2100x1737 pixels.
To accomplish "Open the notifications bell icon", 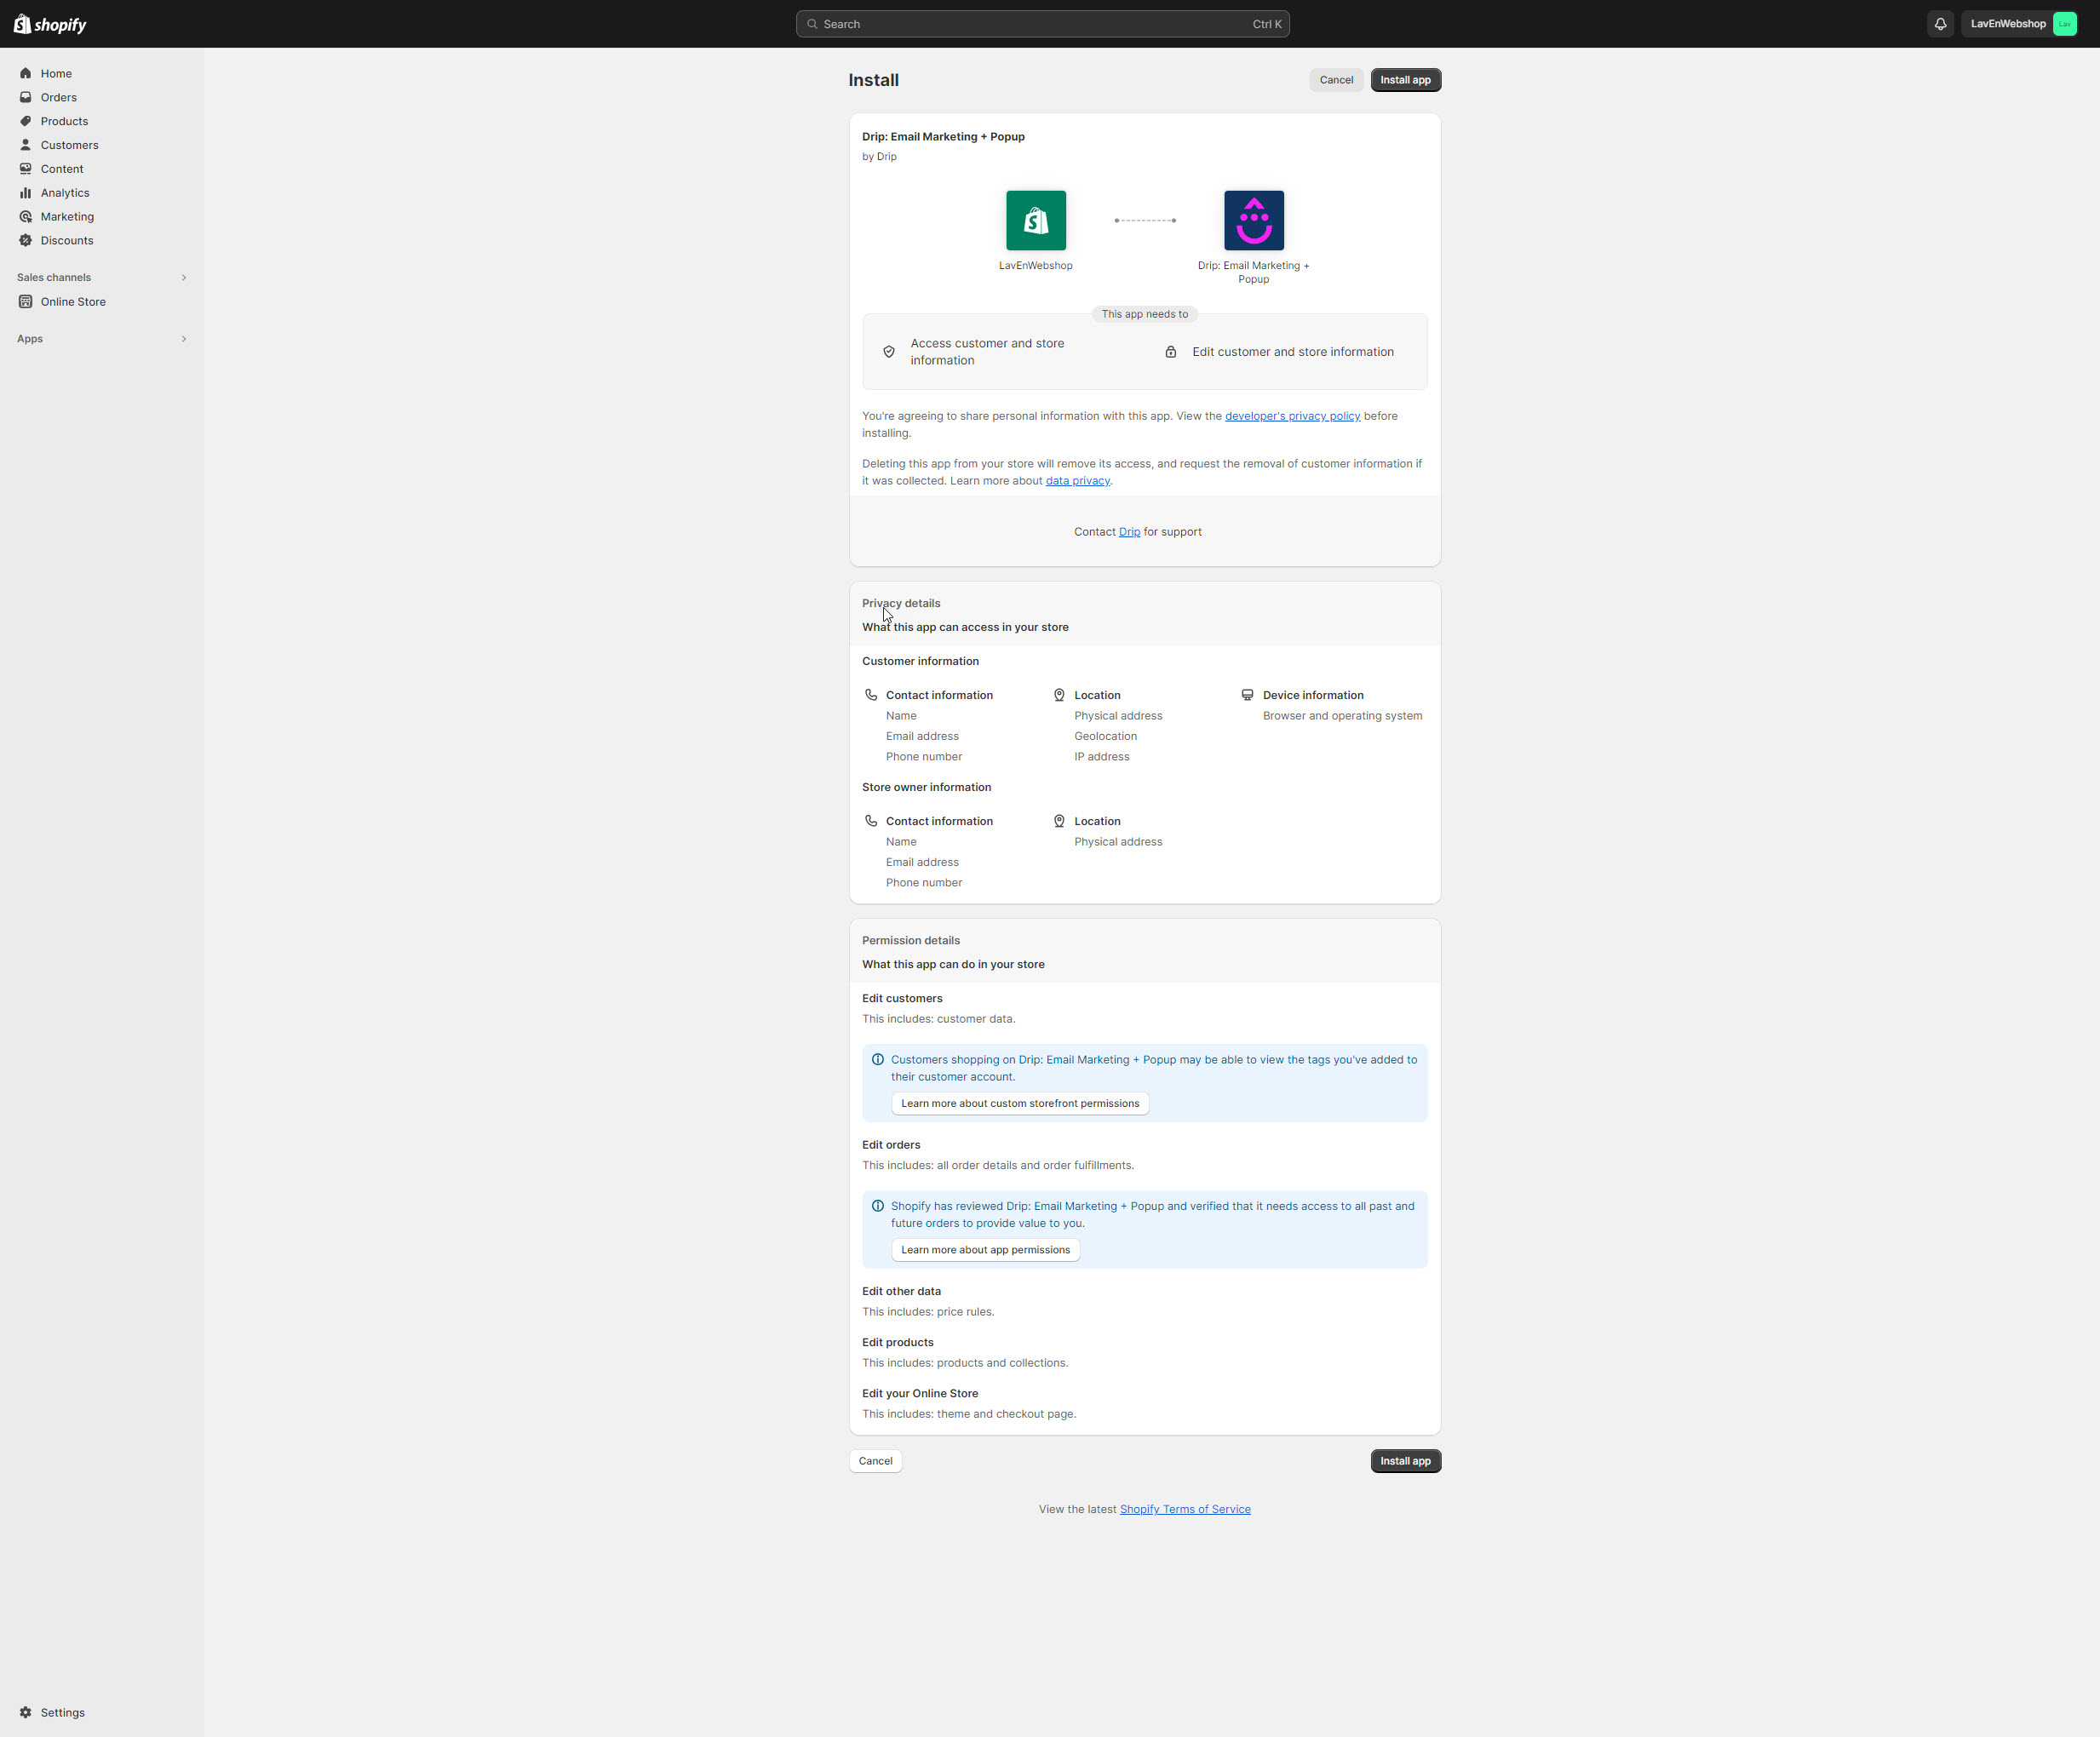I will [x=1940, y=24].
